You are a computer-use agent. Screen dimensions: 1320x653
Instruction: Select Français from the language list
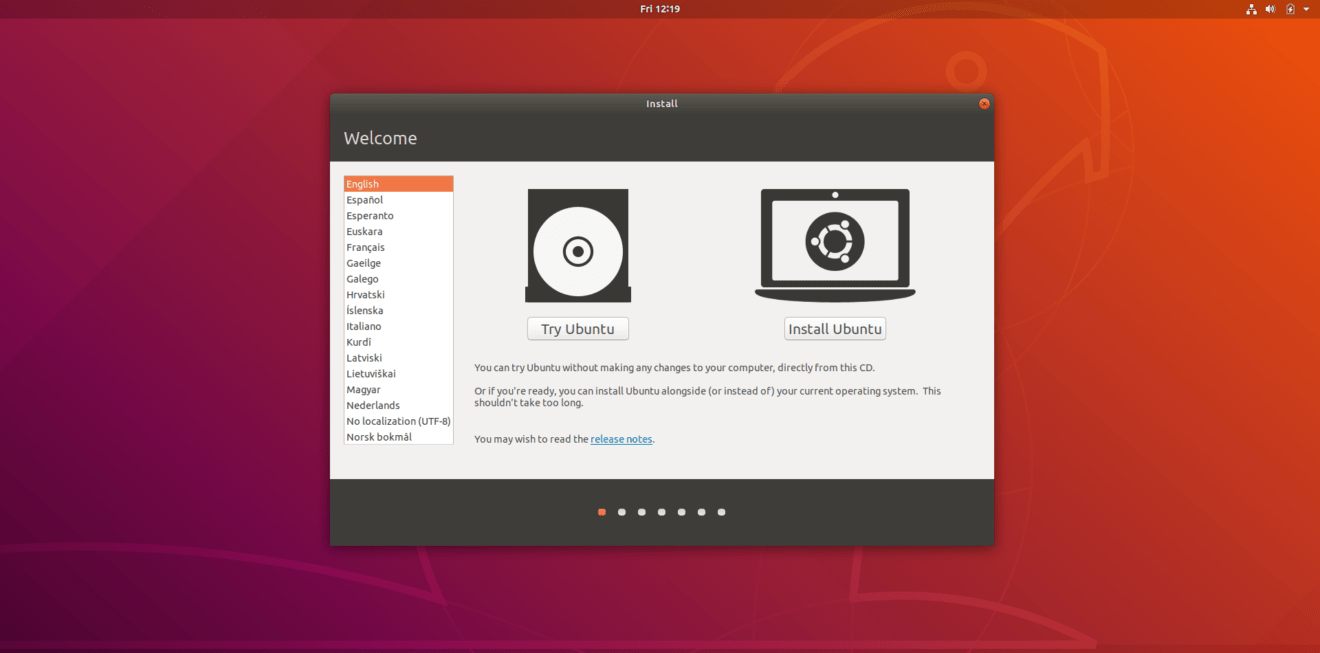(398, 246)
